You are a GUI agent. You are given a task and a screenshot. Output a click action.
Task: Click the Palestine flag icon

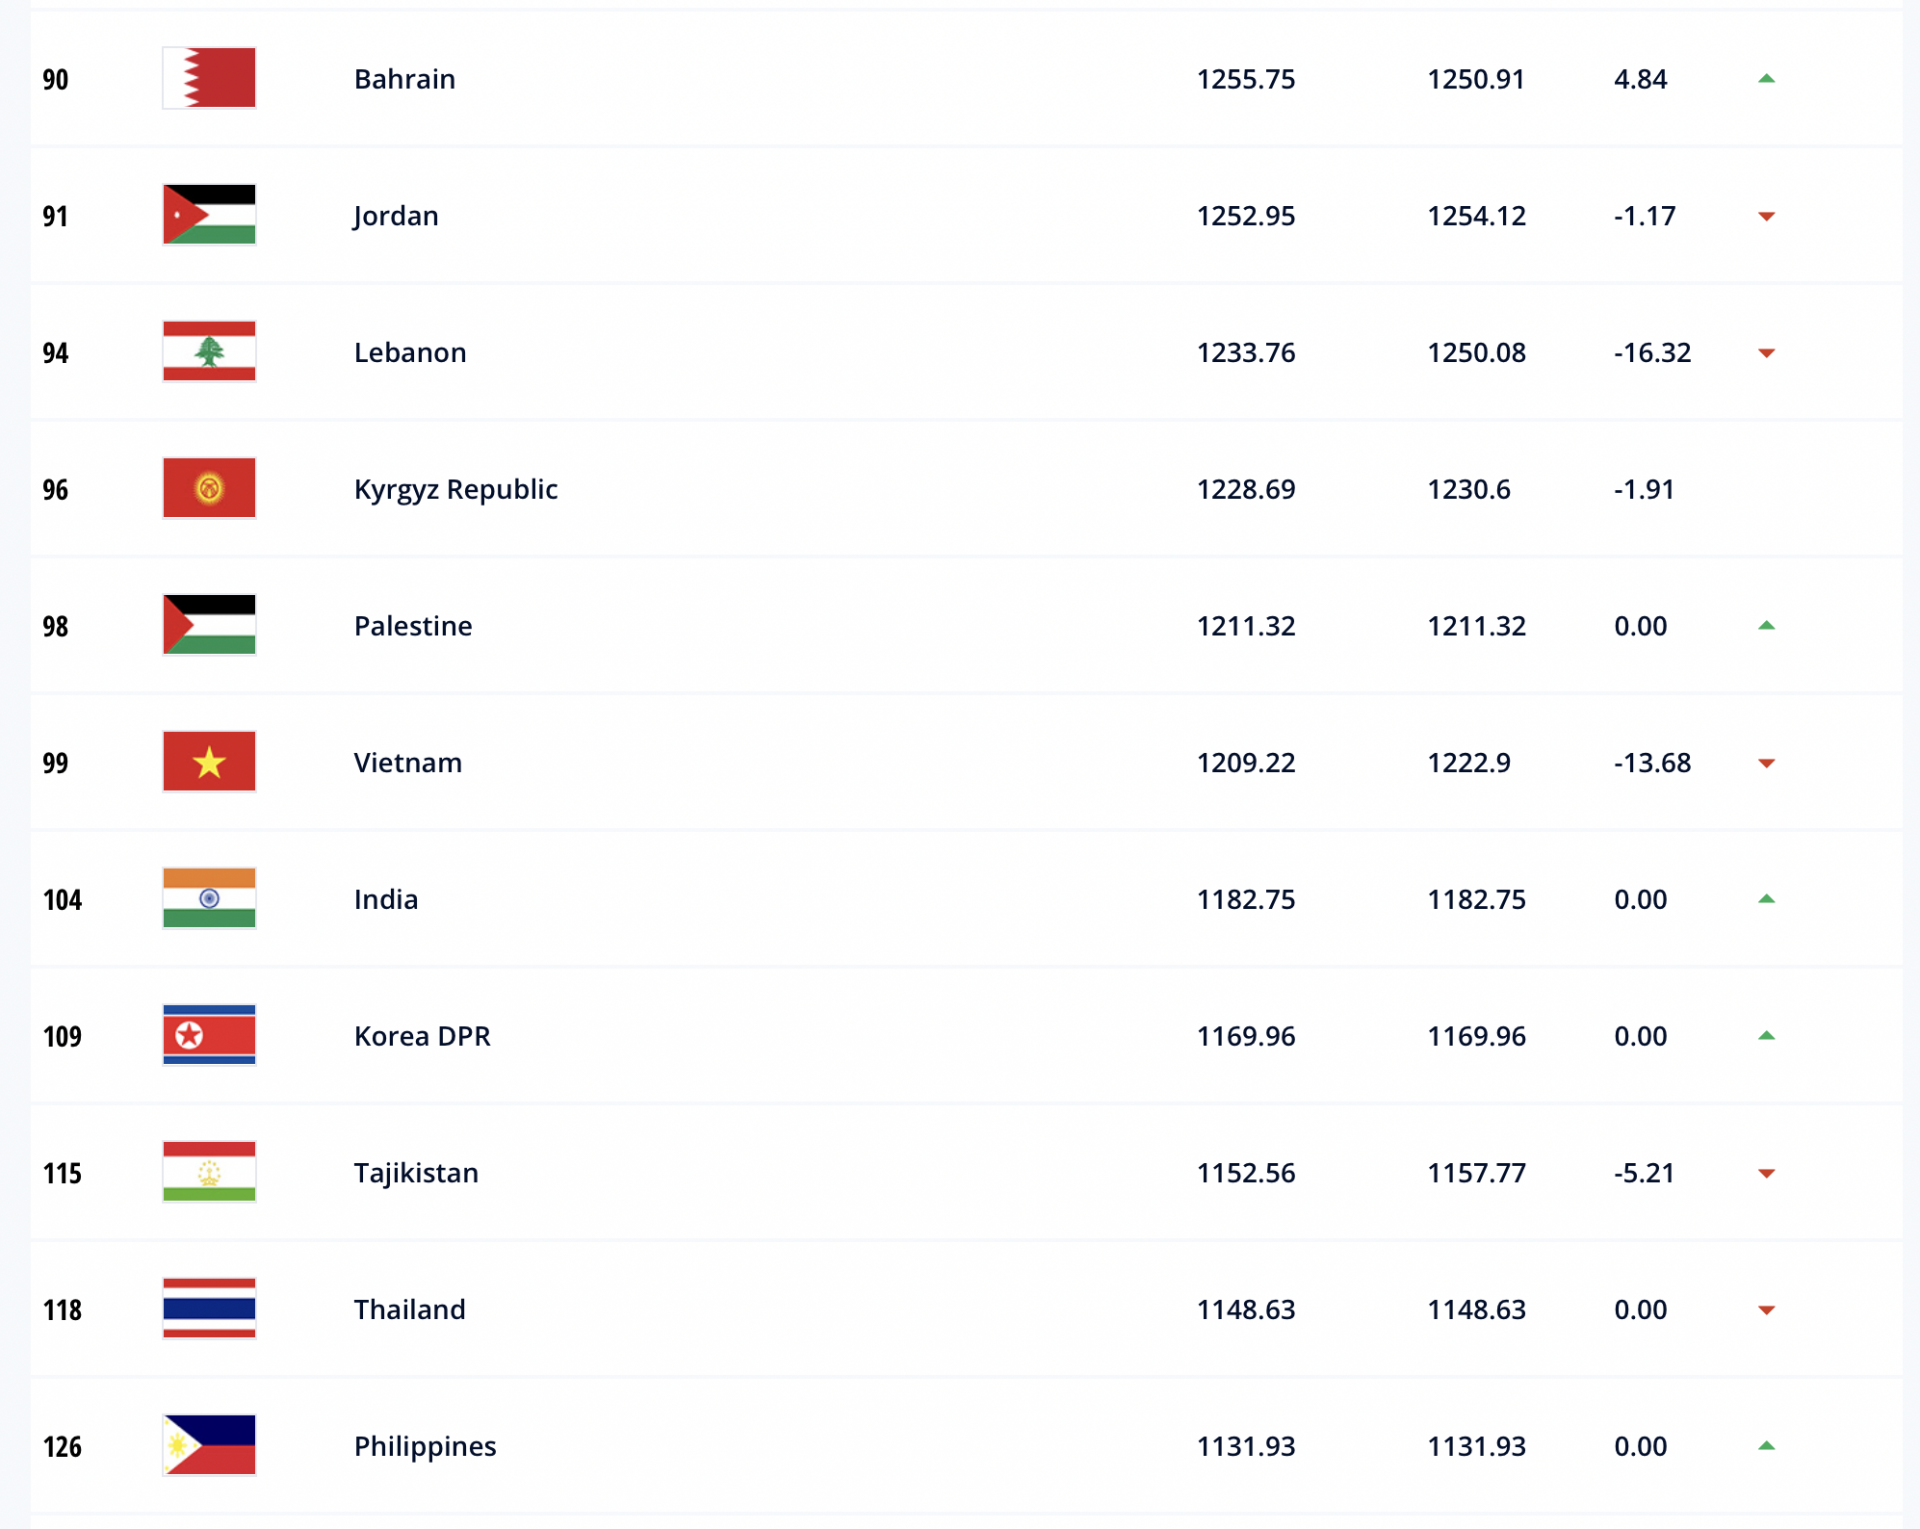209,625
